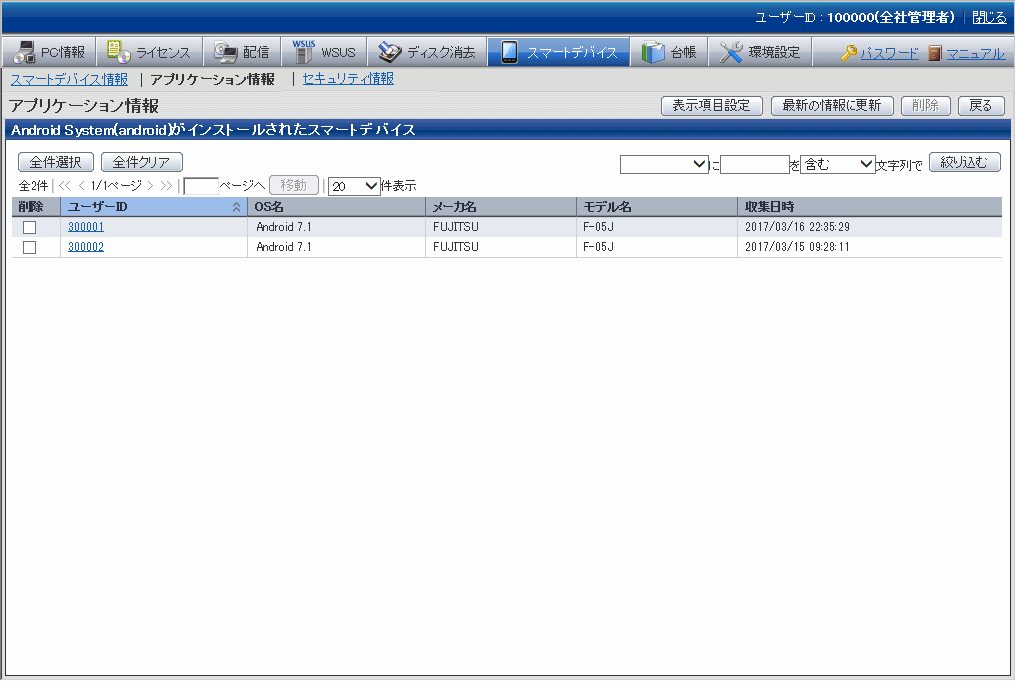Click the 最新の情報に更新 button
The width and height of the screenshot is (1015, 683).
(831, 106)
